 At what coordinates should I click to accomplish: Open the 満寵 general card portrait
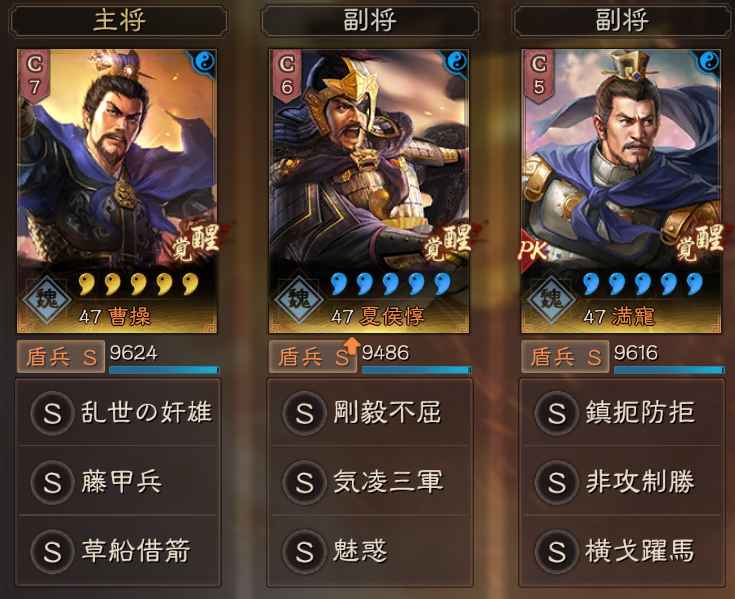tap(621, 191)
